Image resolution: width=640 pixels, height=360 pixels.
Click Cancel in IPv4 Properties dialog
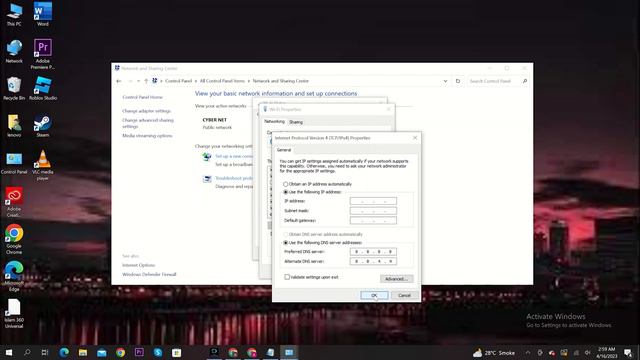(x=404, y=295)
